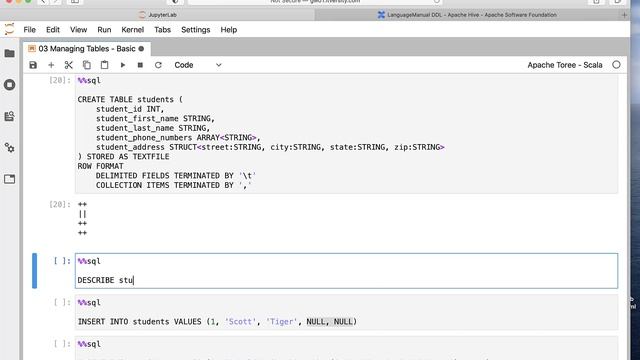Copy the selected cell
Image resolution: width=640 pixels, height=360 pixels.
[87, 65]
